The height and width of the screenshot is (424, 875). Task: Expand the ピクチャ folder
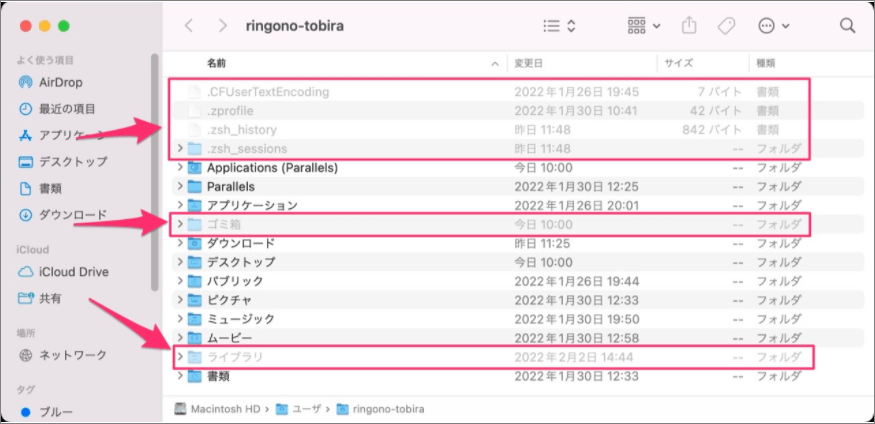click(x=180, y=300)
